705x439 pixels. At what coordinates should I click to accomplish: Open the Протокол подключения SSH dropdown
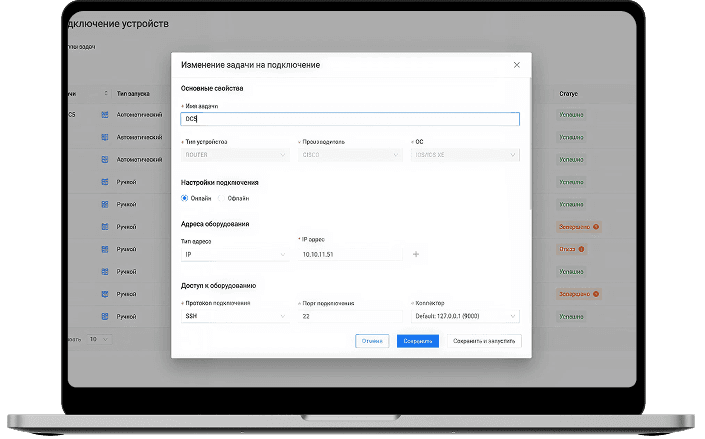pyautogui.click(x=234, y=316)
